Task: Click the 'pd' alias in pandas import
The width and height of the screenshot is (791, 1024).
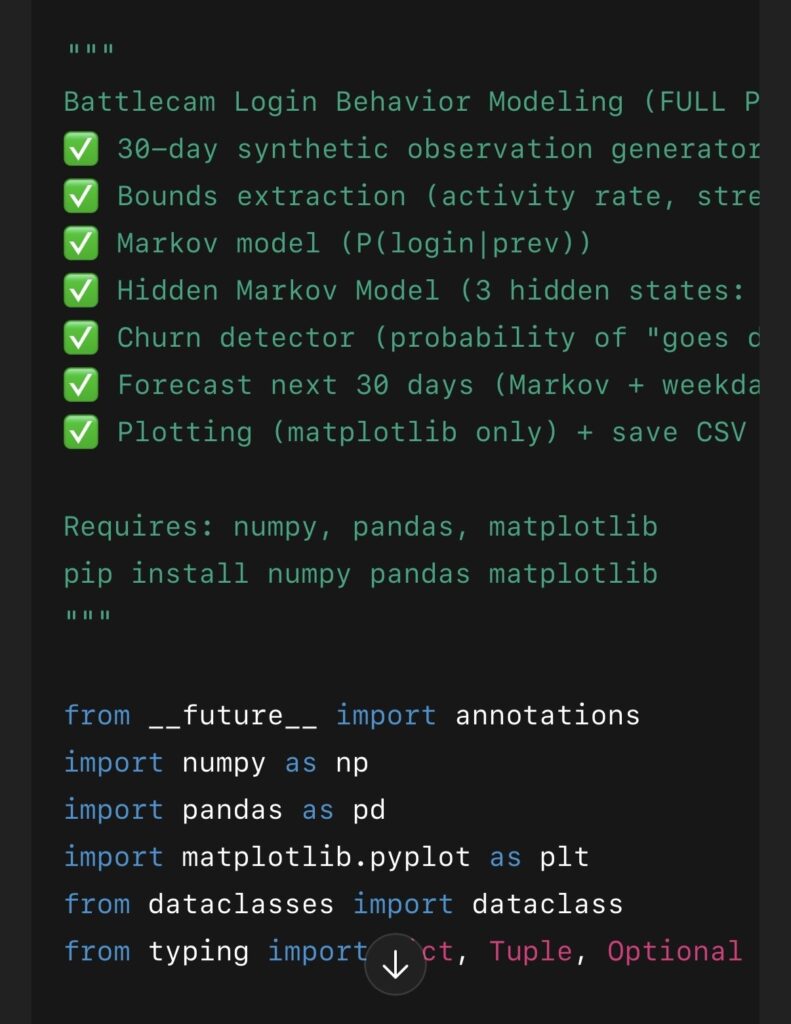Action: click(369, 810)
